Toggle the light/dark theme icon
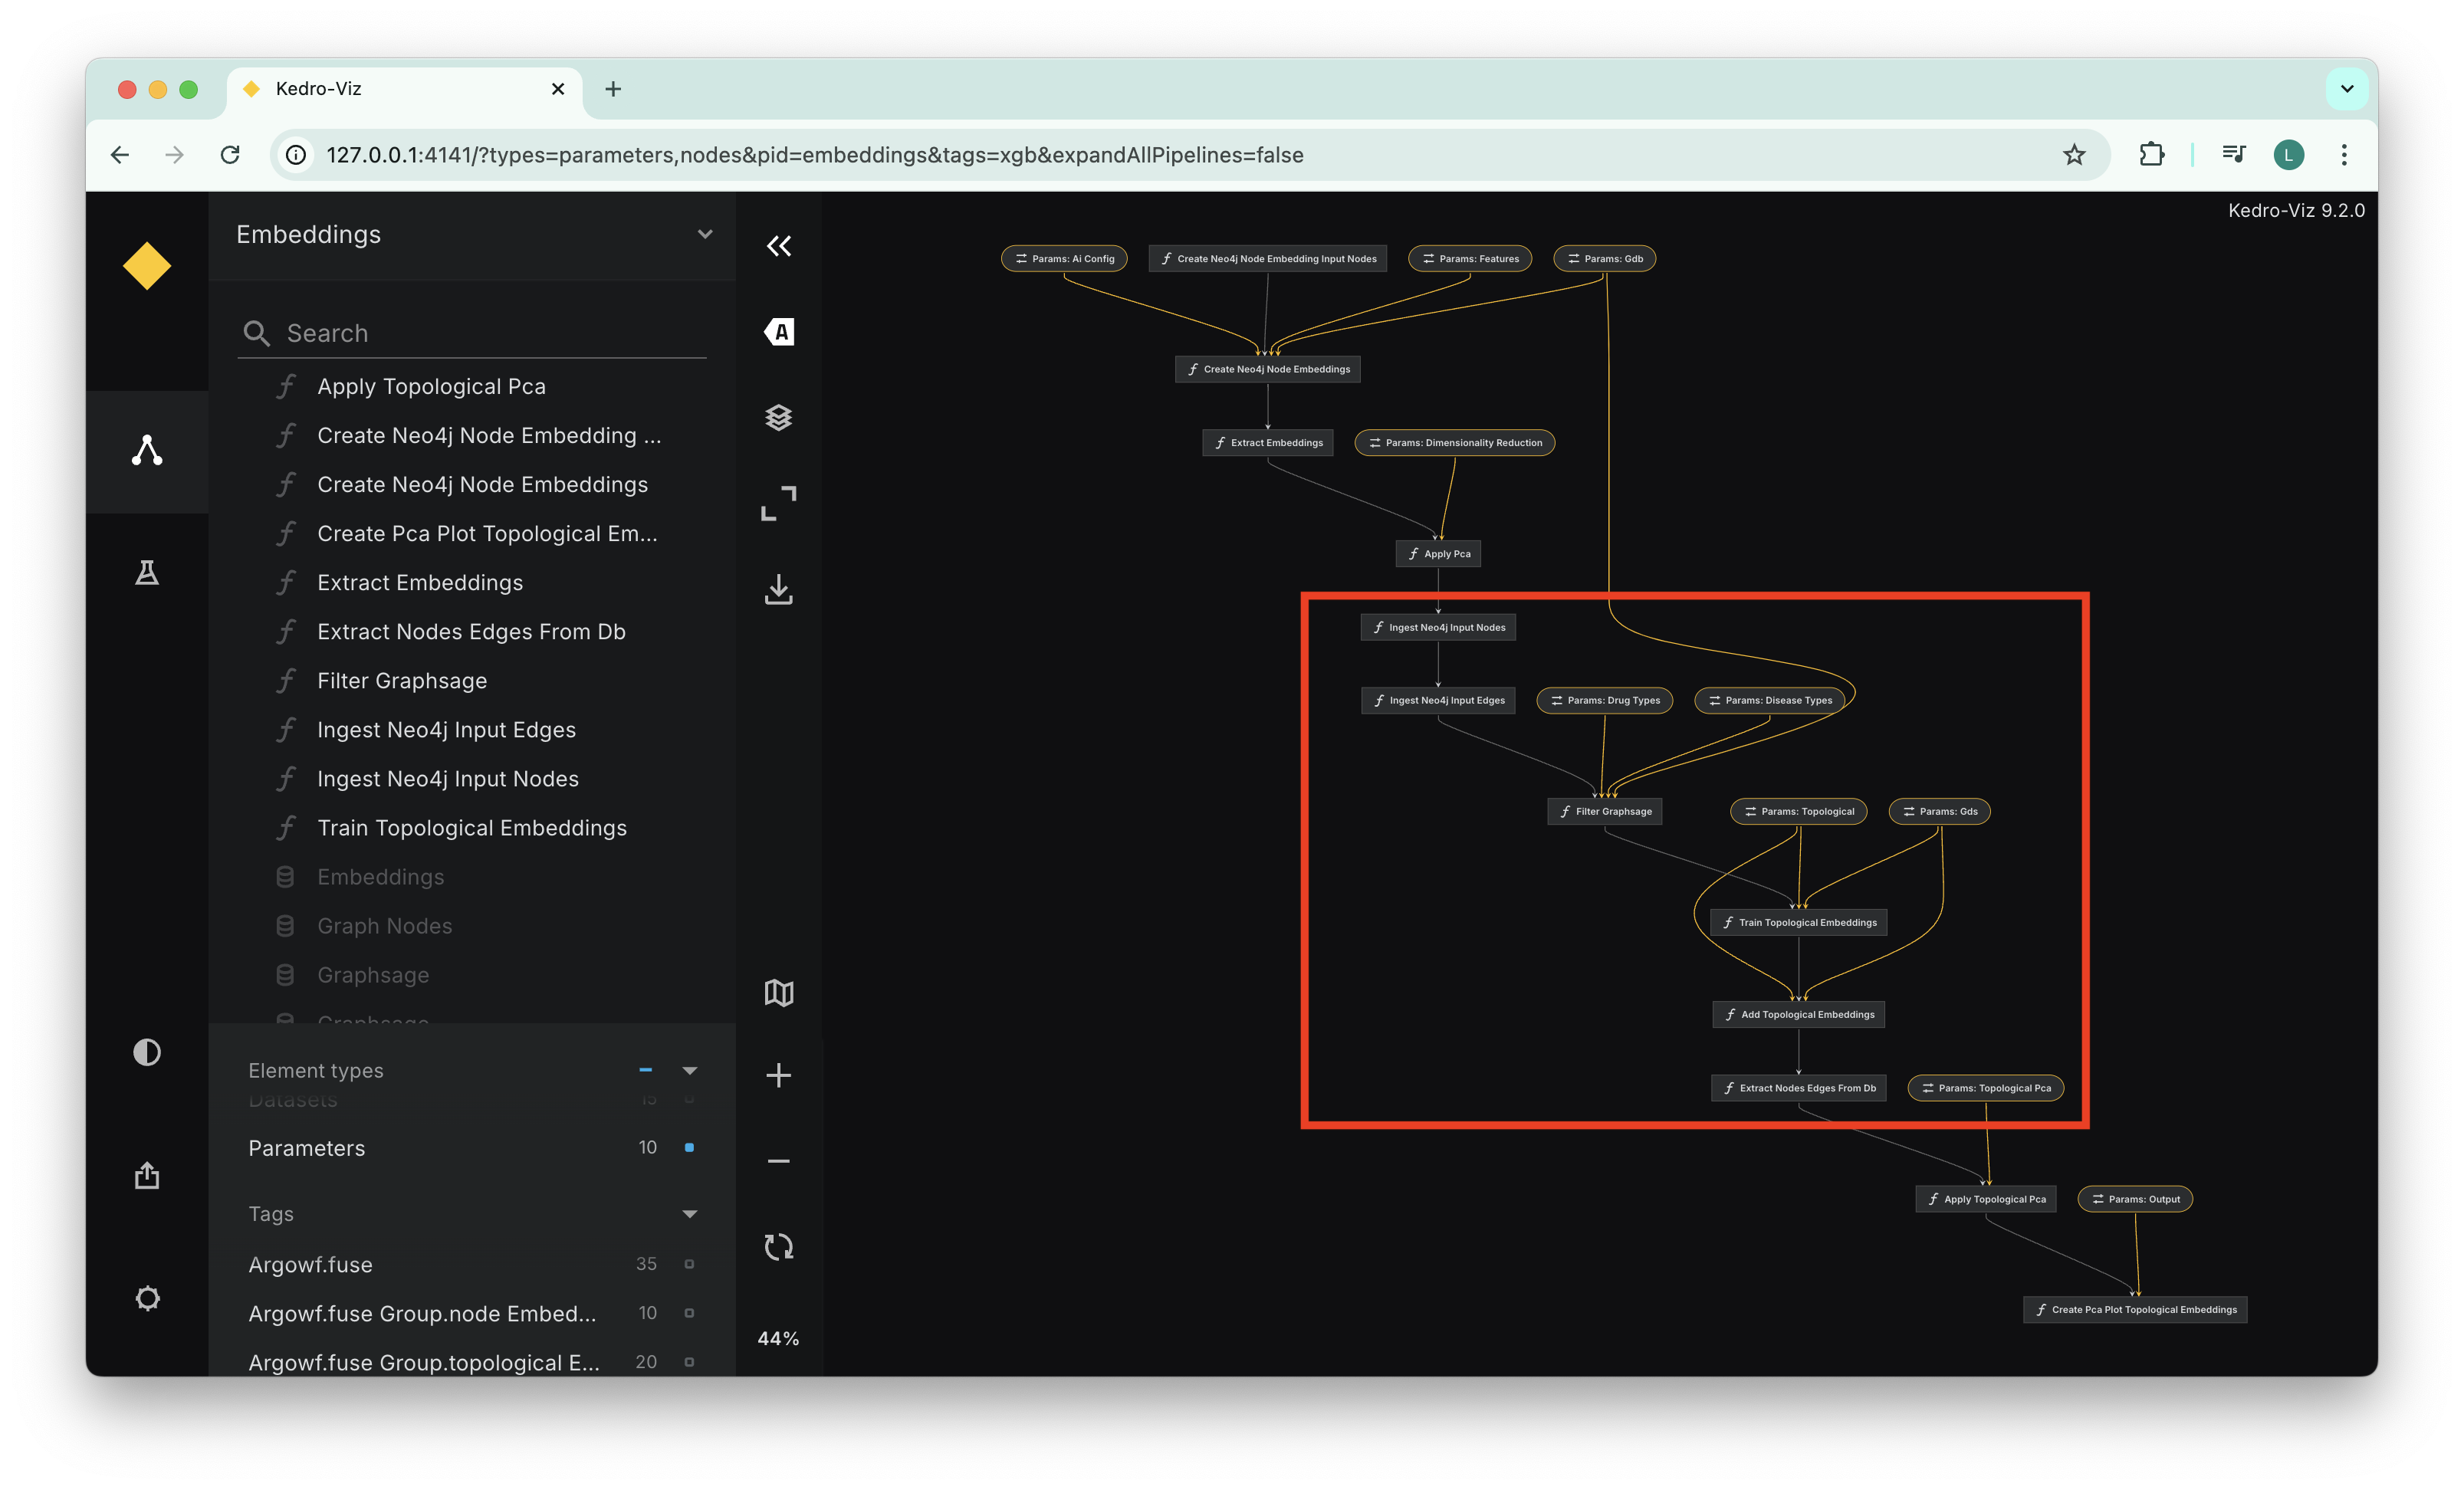Image resolution: width=2464 pixels, height=1490 pixels. (147, 1052)
